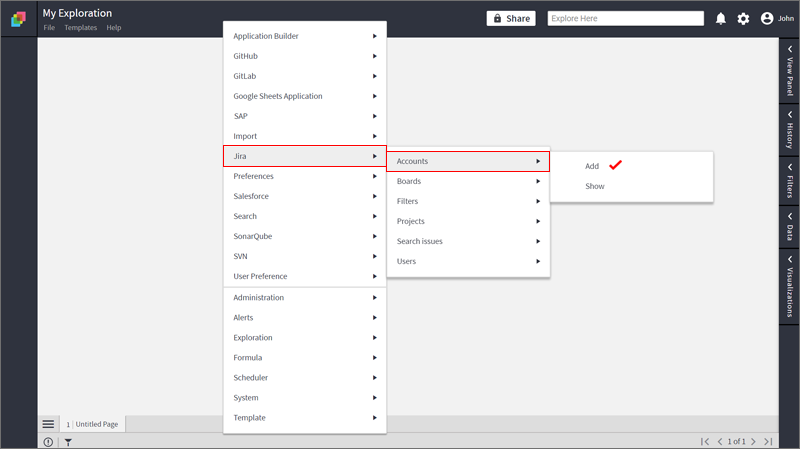Open Administration submenu
Screen dimensions: 800x449
[x=305, y=297]
